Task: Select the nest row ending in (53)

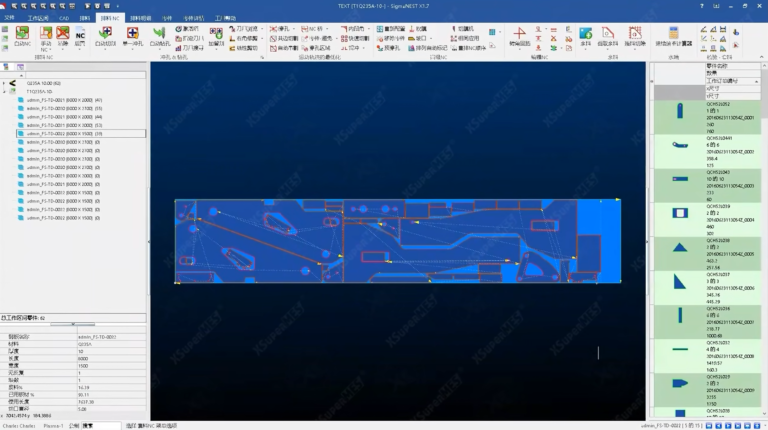Action: tap(64, 125)
